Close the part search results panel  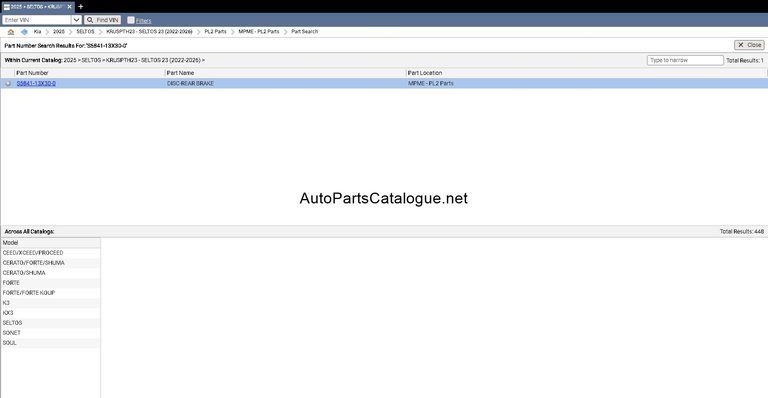point(749,45)
